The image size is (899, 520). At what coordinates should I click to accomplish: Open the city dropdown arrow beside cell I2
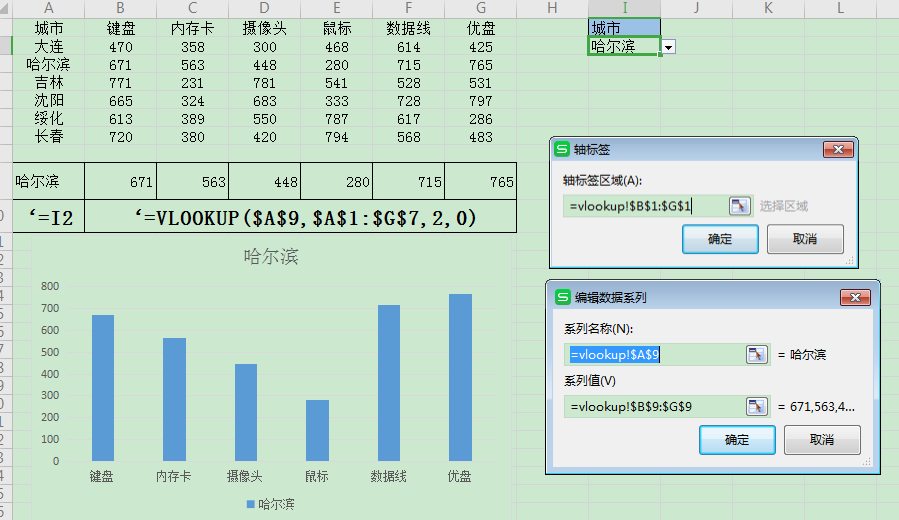[669, 48]
